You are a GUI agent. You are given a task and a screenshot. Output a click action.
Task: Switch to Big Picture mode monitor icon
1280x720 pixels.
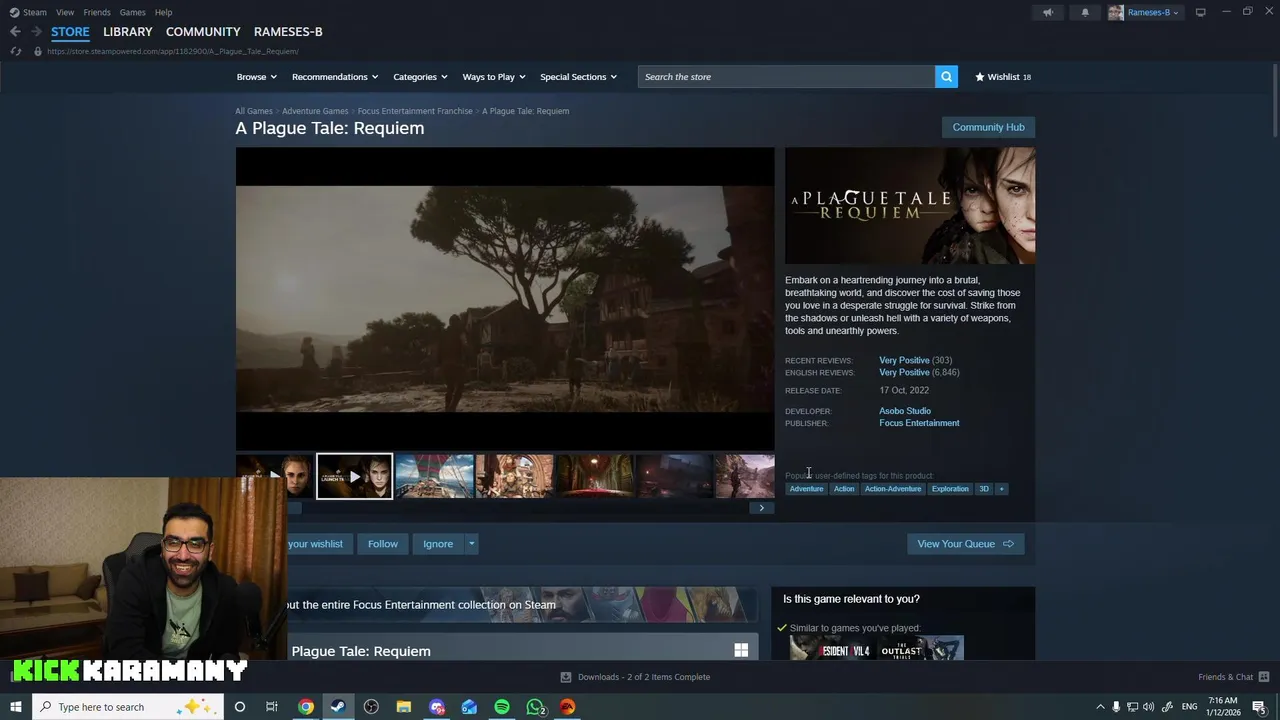(x=1200, y=12)
